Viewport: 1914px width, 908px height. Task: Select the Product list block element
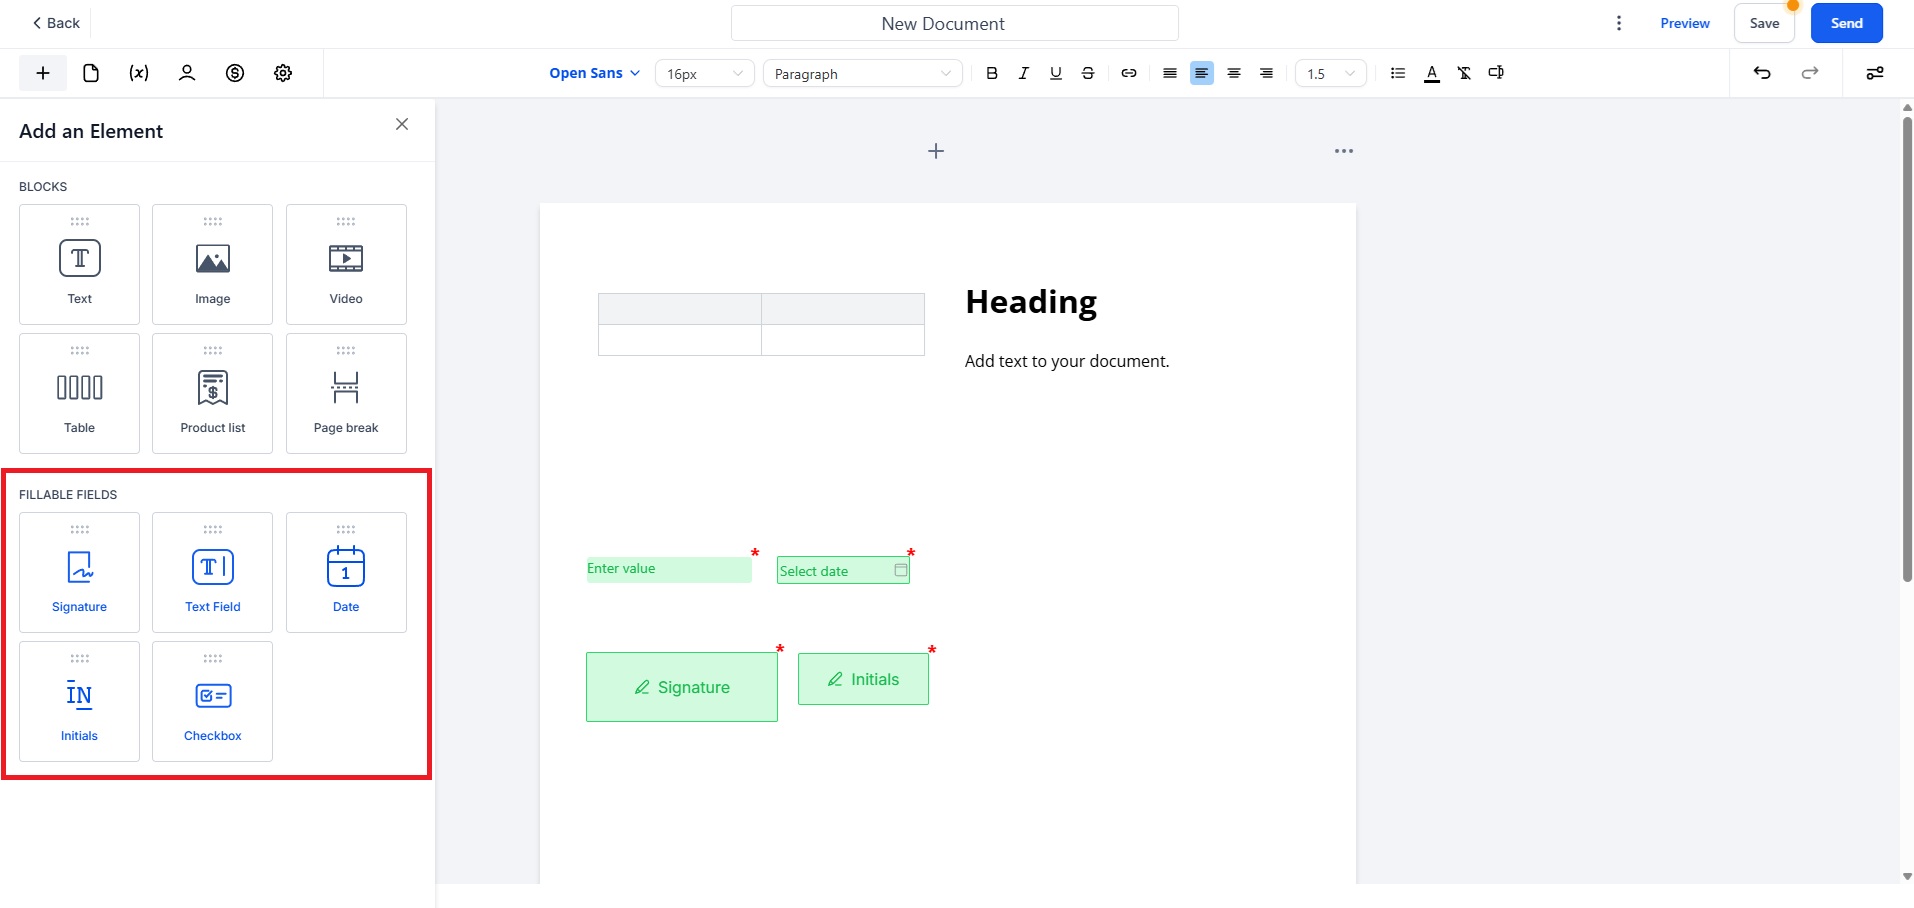(x=212, y=393)
